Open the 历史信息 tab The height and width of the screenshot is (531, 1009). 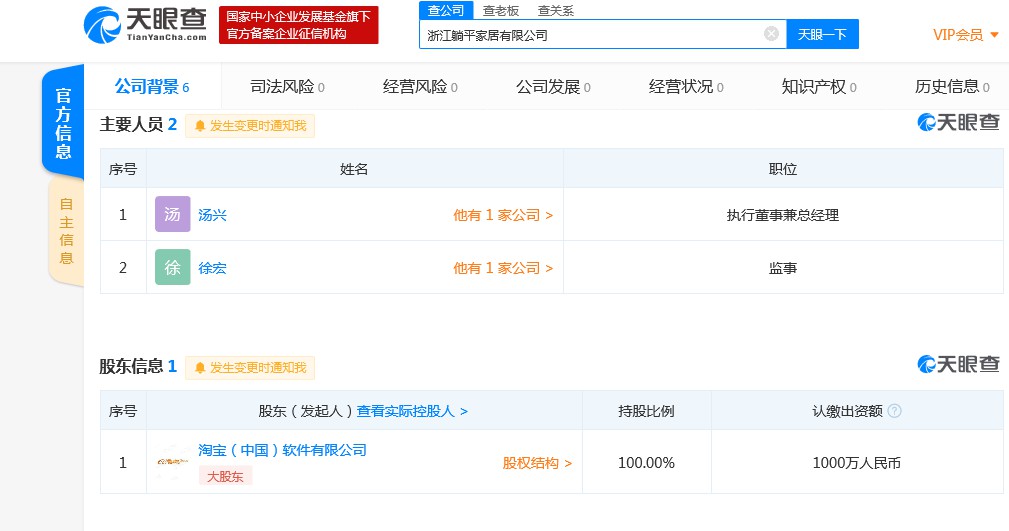coord(952,86)
